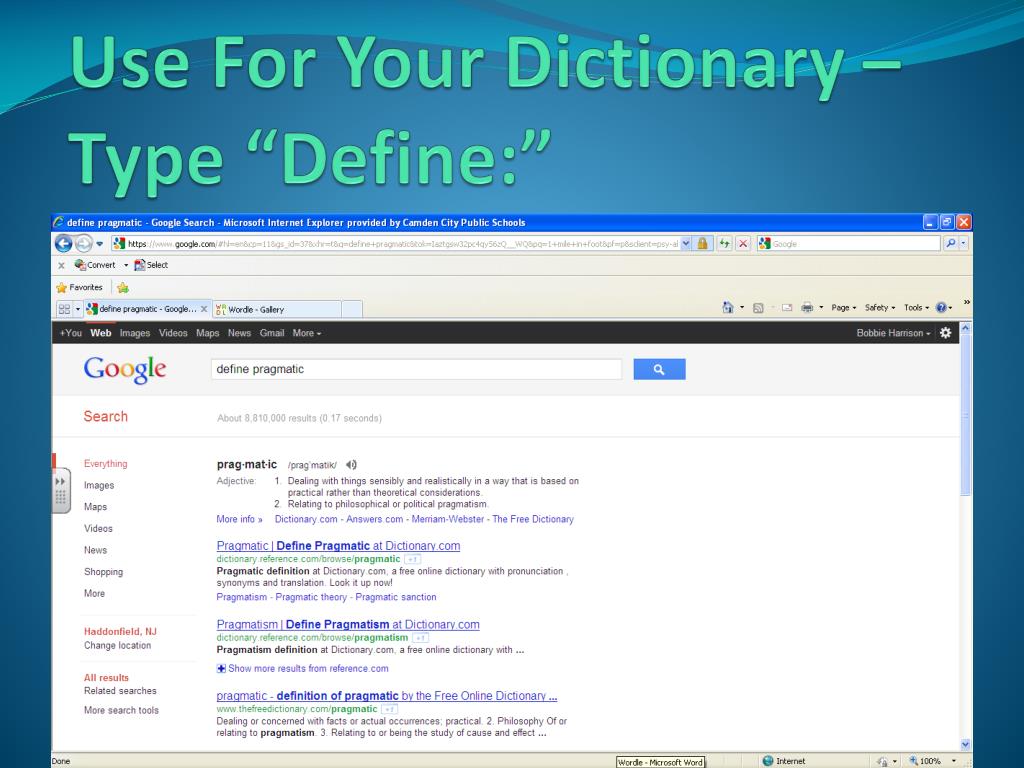The image size is (1024, 768).
Task: Click the Internet zone globe icon
Action: [x=768, y=761]
